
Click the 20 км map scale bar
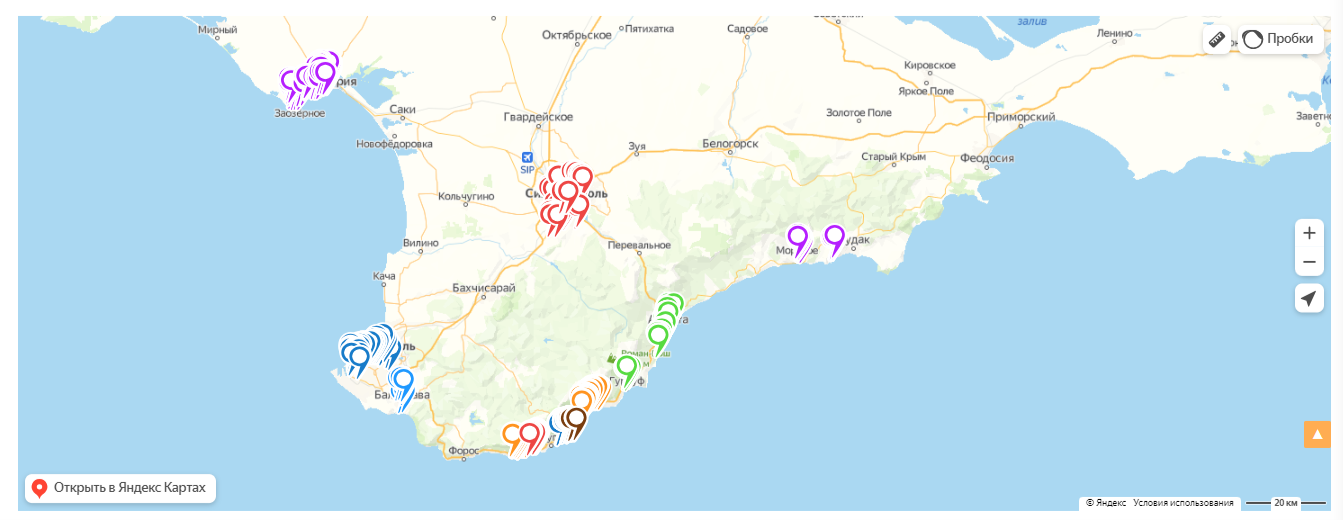[x=1297, y=503]
